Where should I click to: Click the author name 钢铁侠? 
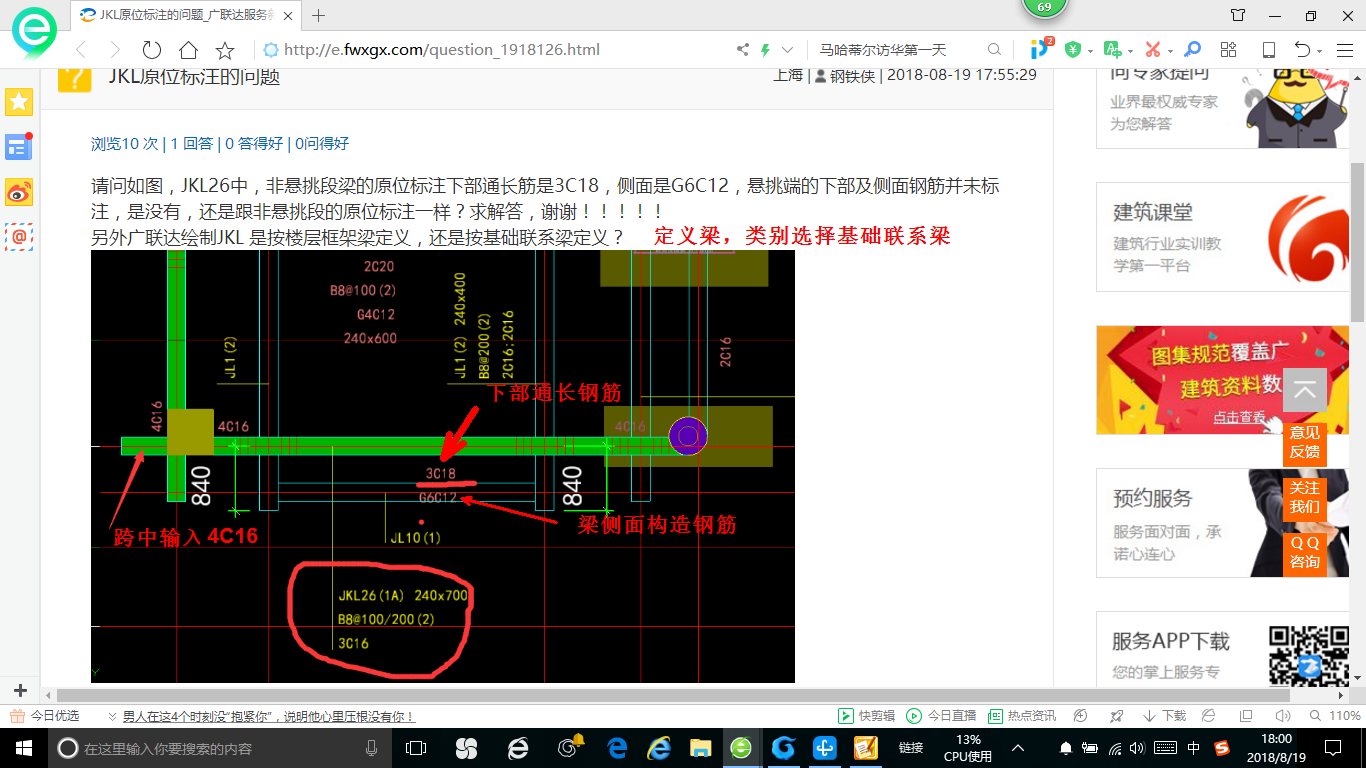[852, 75]
